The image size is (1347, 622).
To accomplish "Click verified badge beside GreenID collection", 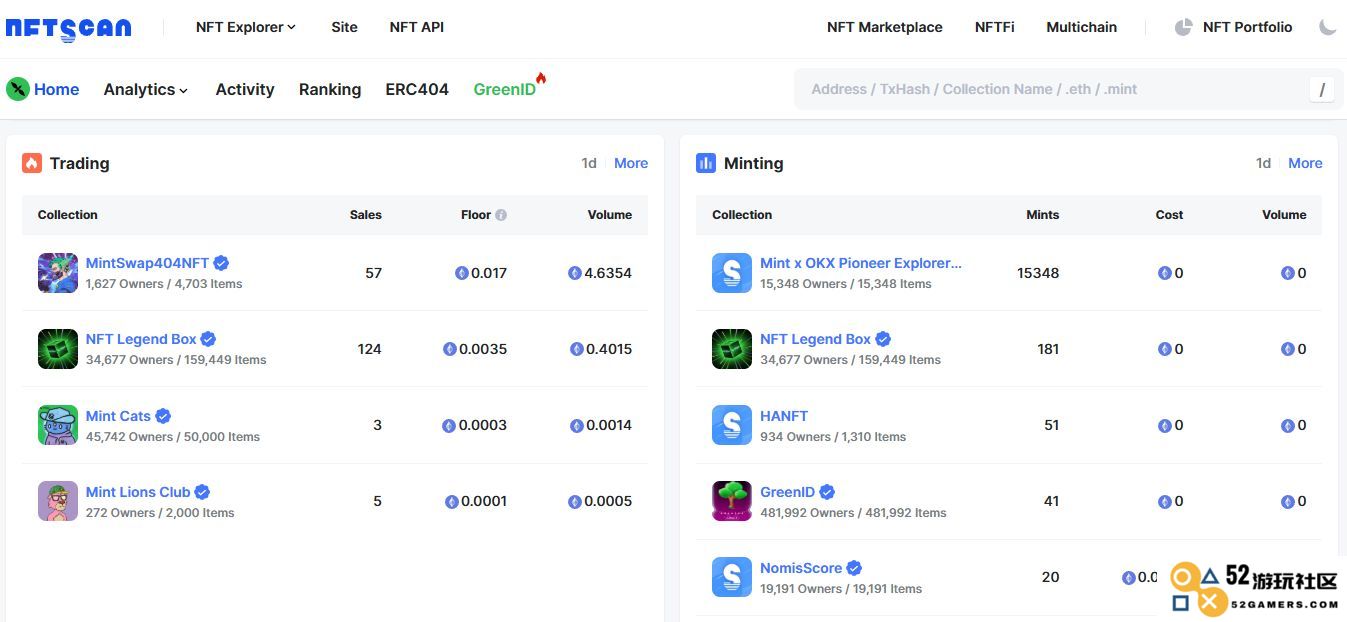I will (x=827, y=492).
